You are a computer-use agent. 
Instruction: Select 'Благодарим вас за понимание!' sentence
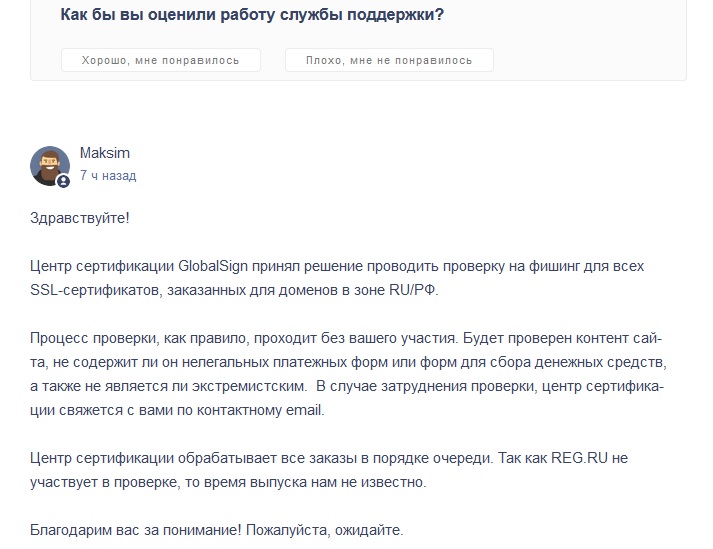click(x=136, y=530)
